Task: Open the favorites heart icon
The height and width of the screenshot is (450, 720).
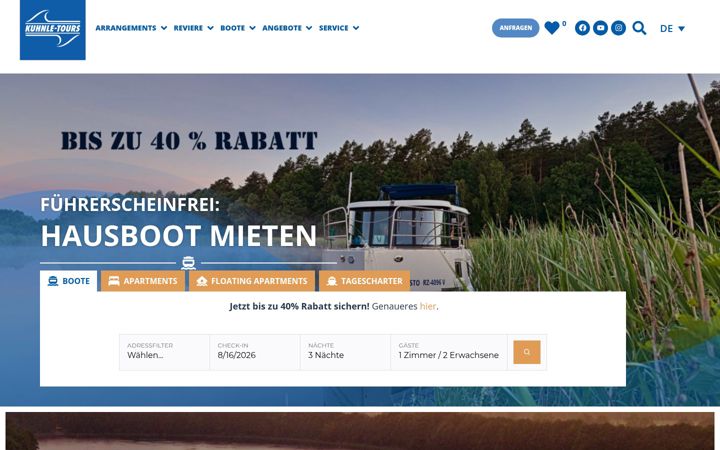Action: [552, 28]
